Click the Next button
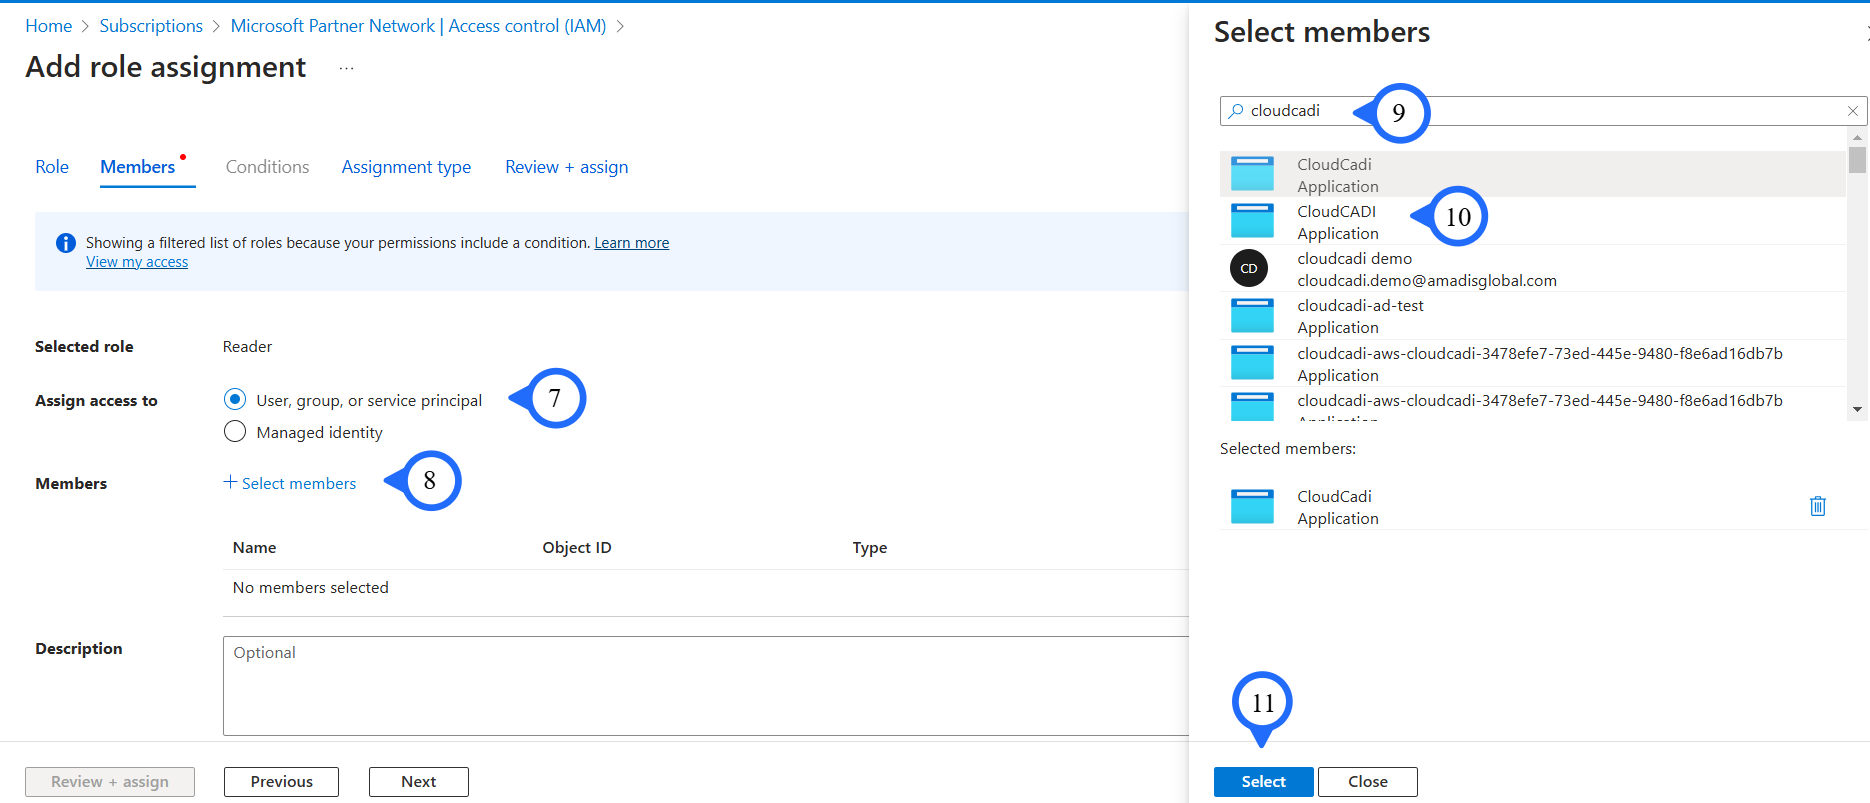Image resolution: width=1870 pixels, height=803 pixels. 419,782
